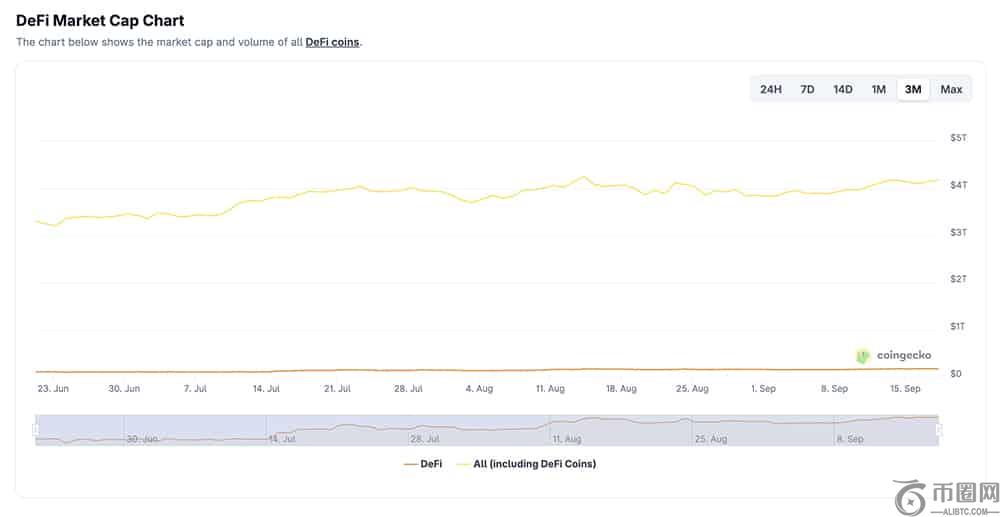Show the Max time range
Screen dimensions: 1000x517
tap(951, 89)
